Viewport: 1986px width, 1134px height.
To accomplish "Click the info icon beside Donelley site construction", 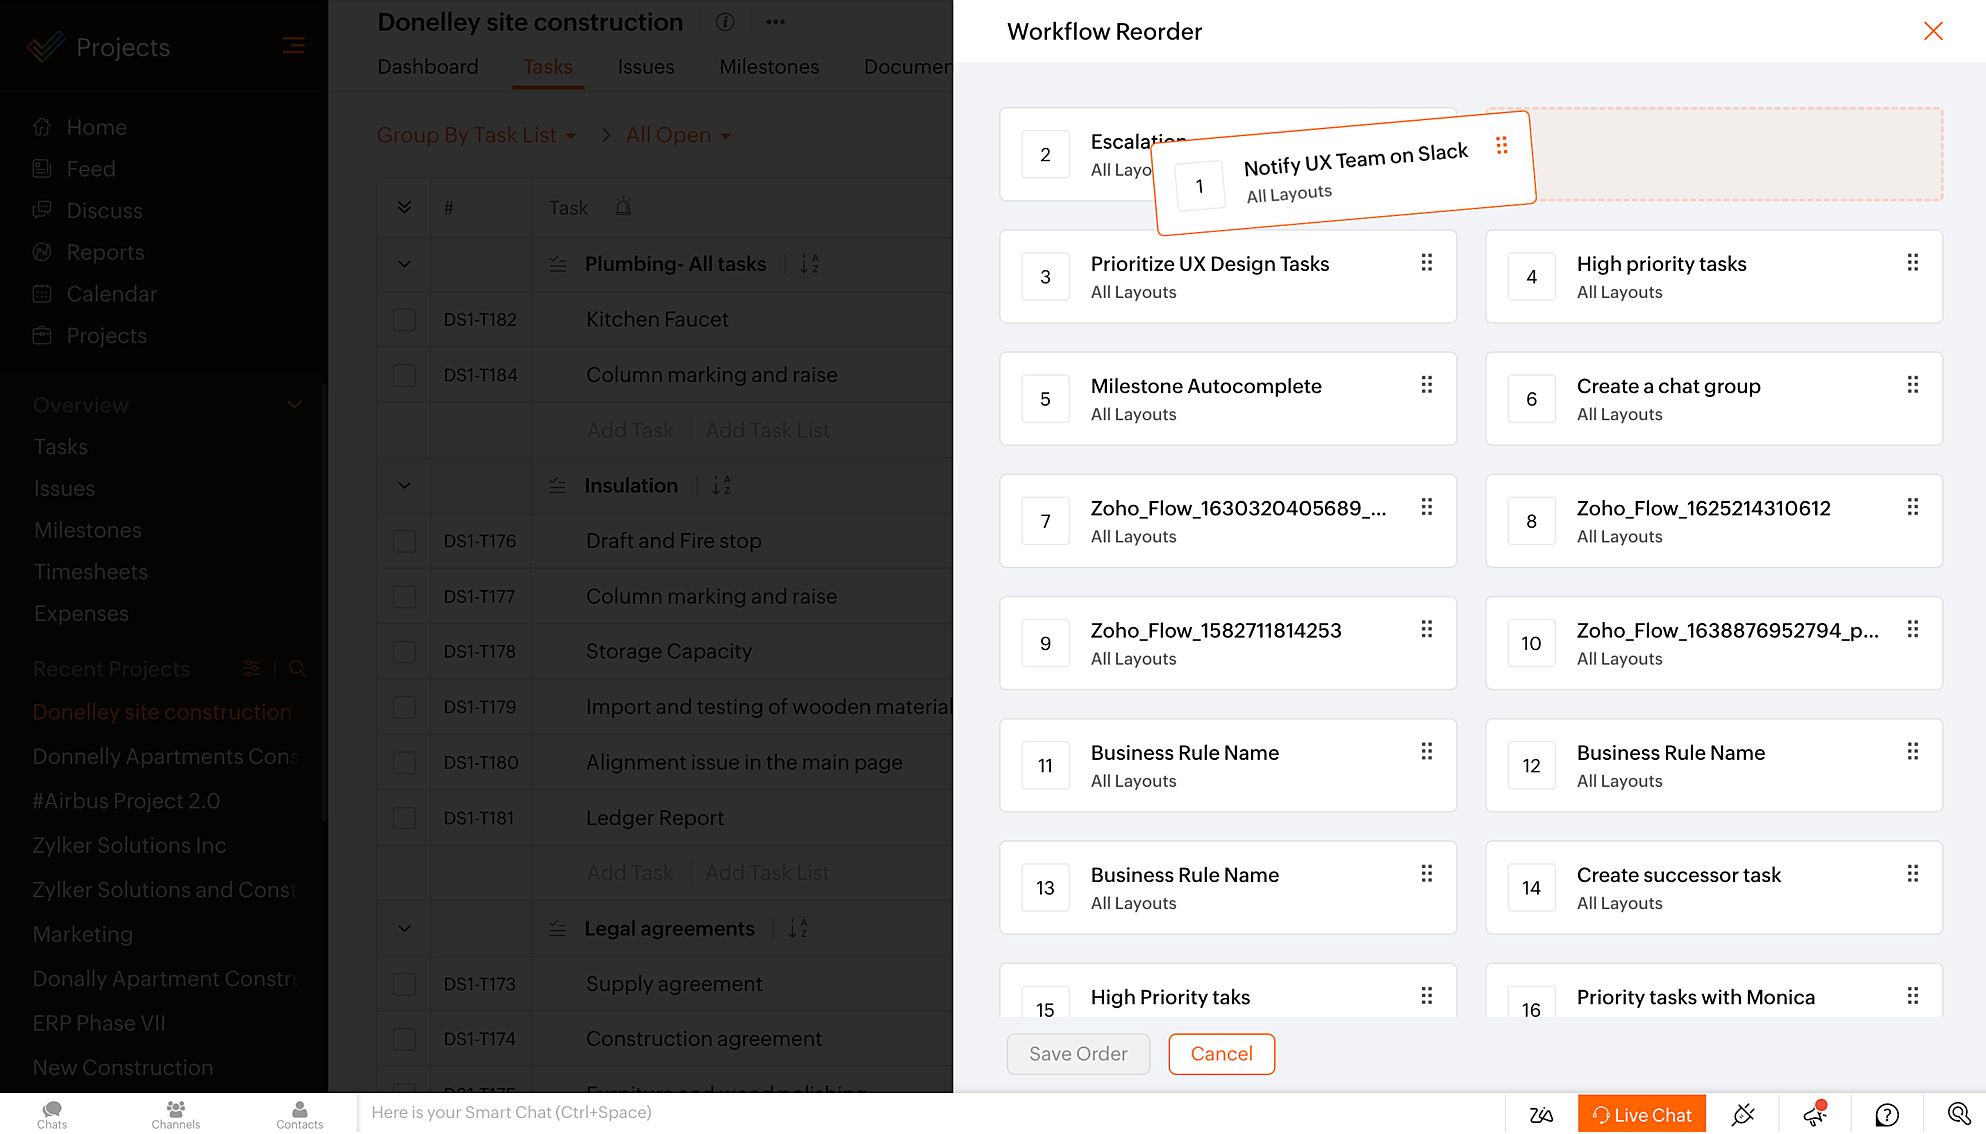I will point(724,22).
